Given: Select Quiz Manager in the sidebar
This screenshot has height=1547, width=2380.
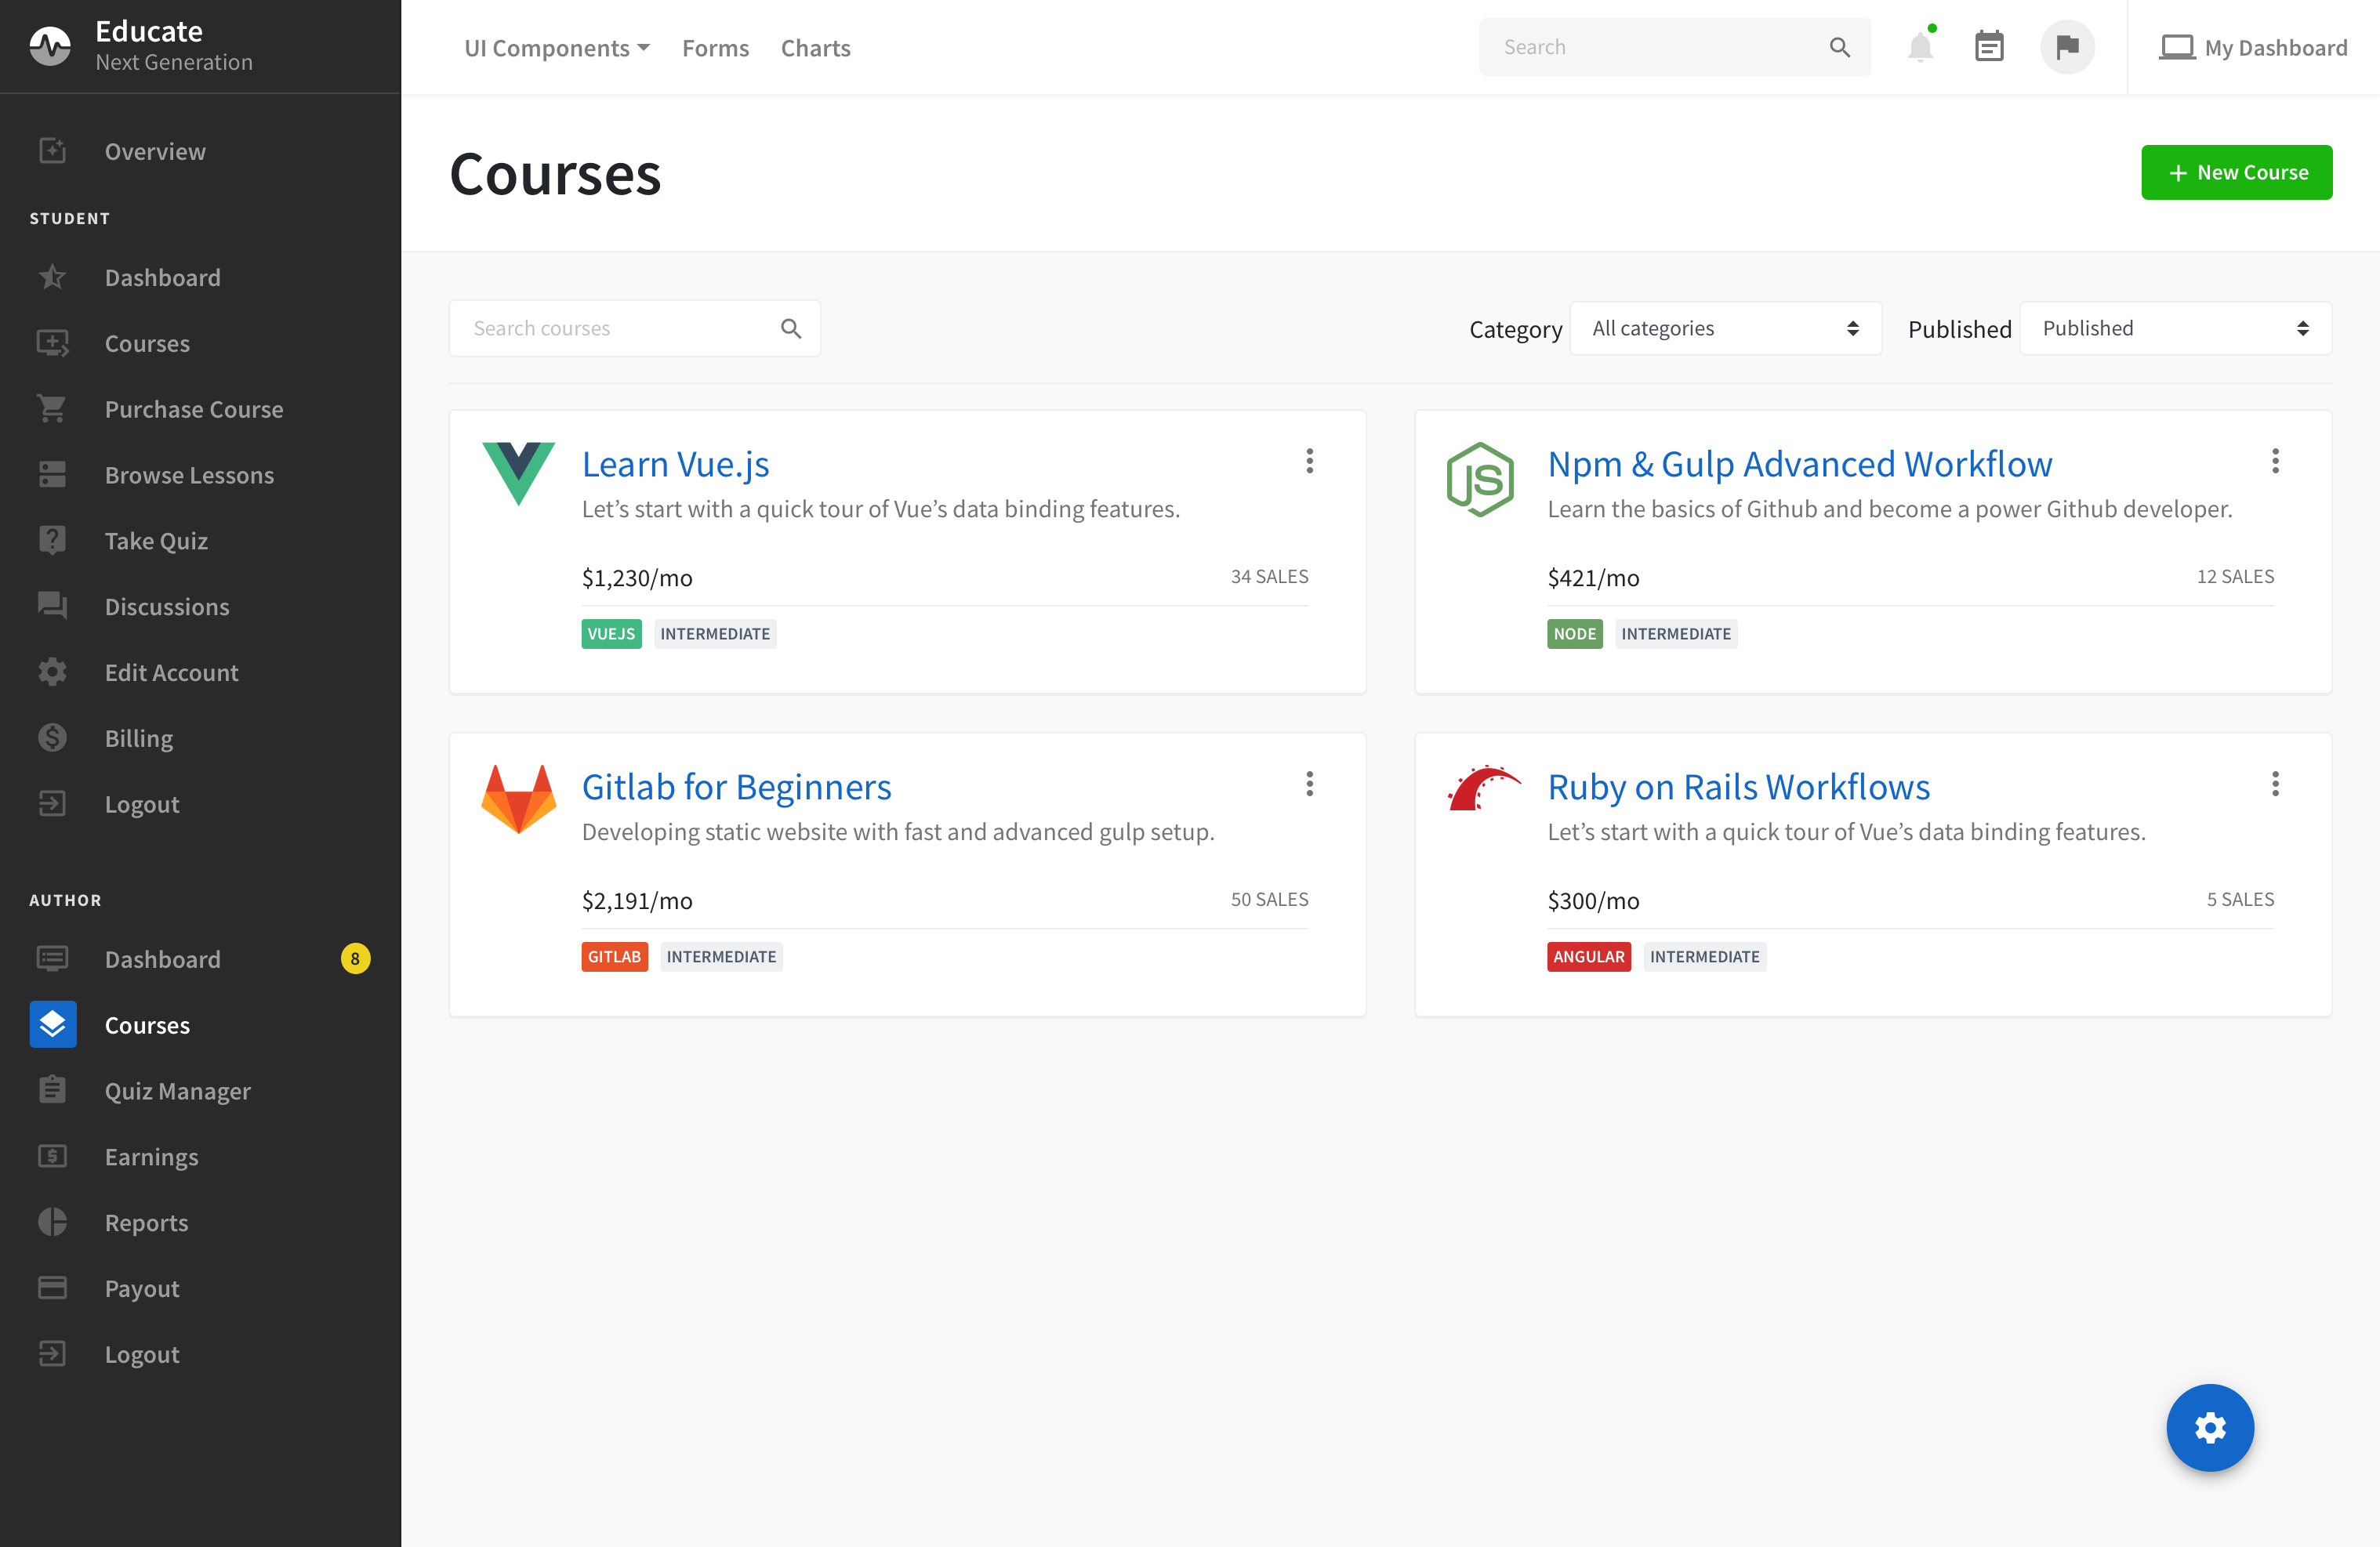Looking at the screenshot, I should pos(177,1091).
